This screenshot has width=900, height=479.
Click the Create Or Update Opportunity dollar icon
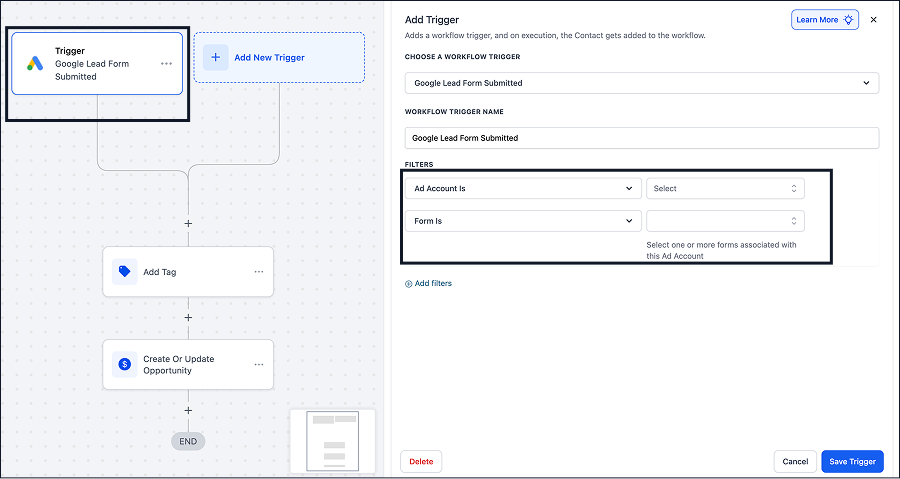point(125,364)
